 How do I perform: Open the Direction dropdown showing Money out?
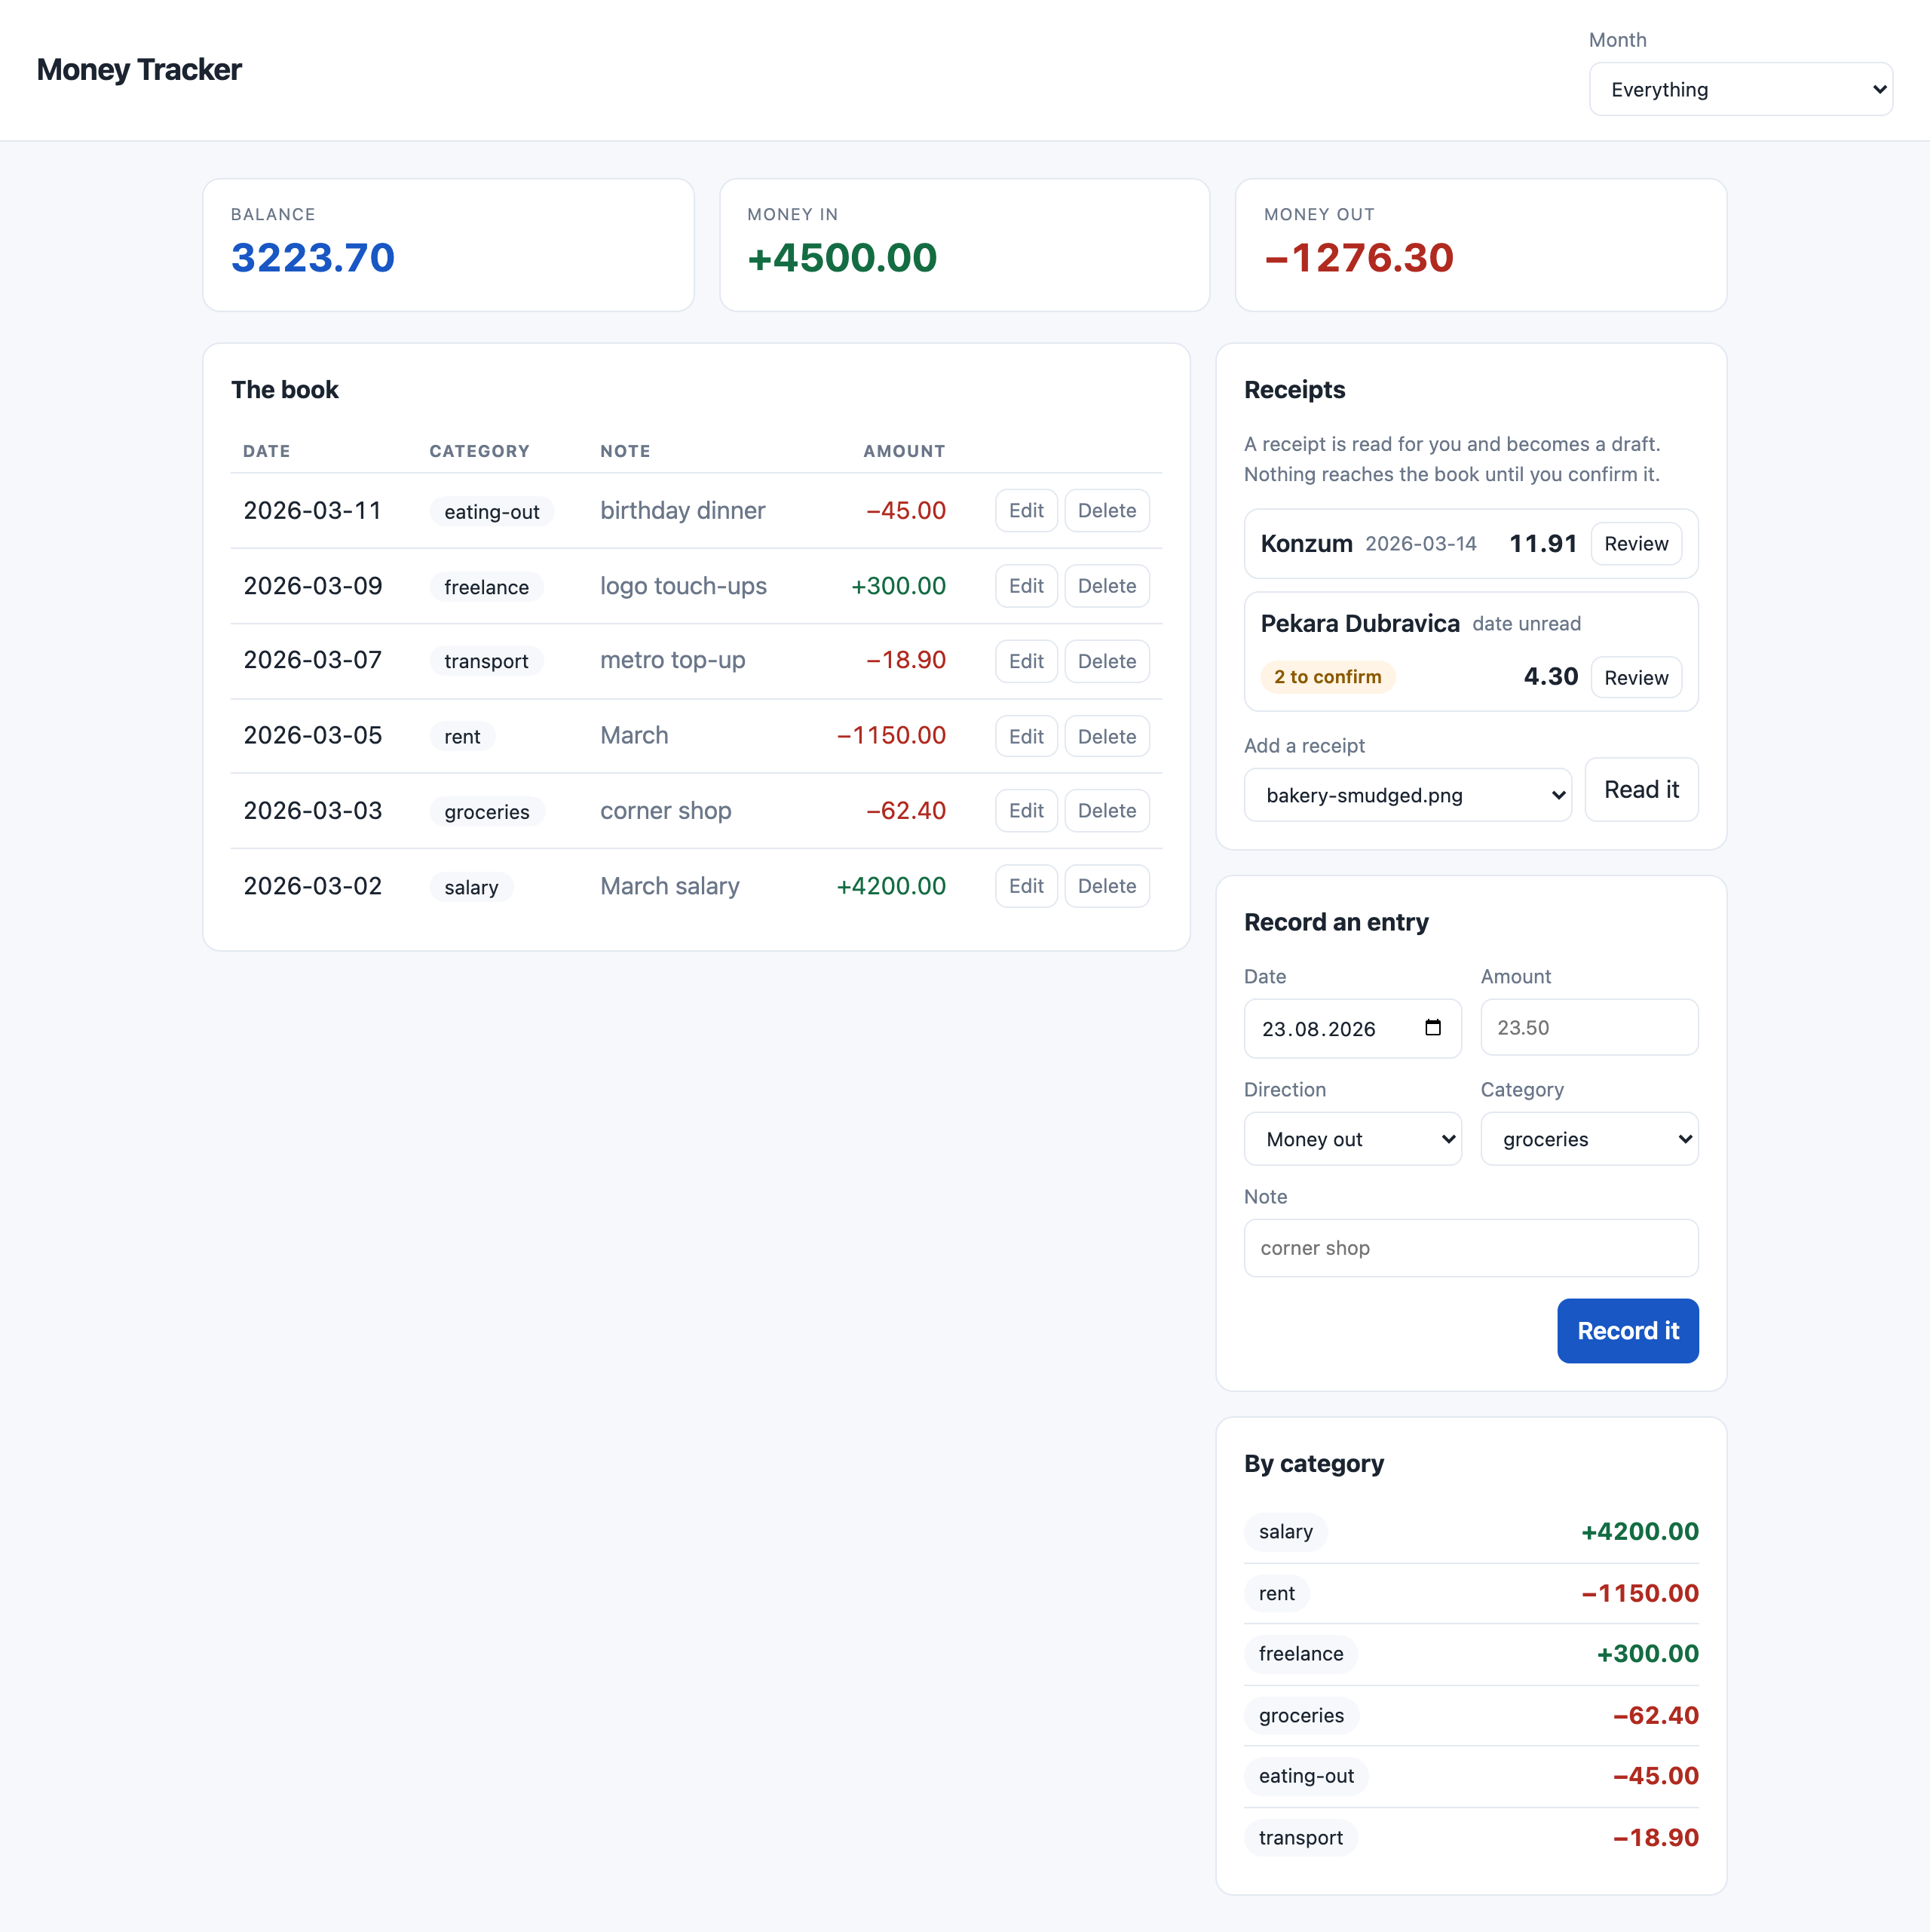[x=1352, y=1139]
